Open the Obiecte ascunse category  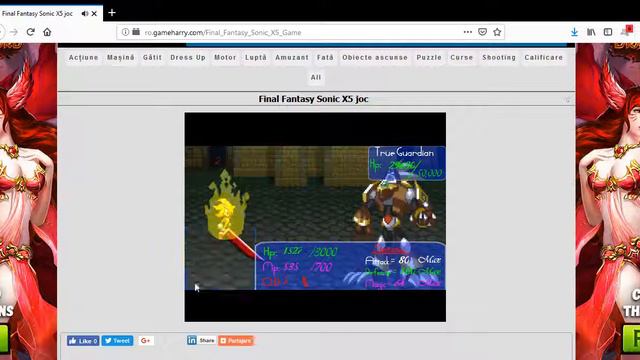(375, 58)
